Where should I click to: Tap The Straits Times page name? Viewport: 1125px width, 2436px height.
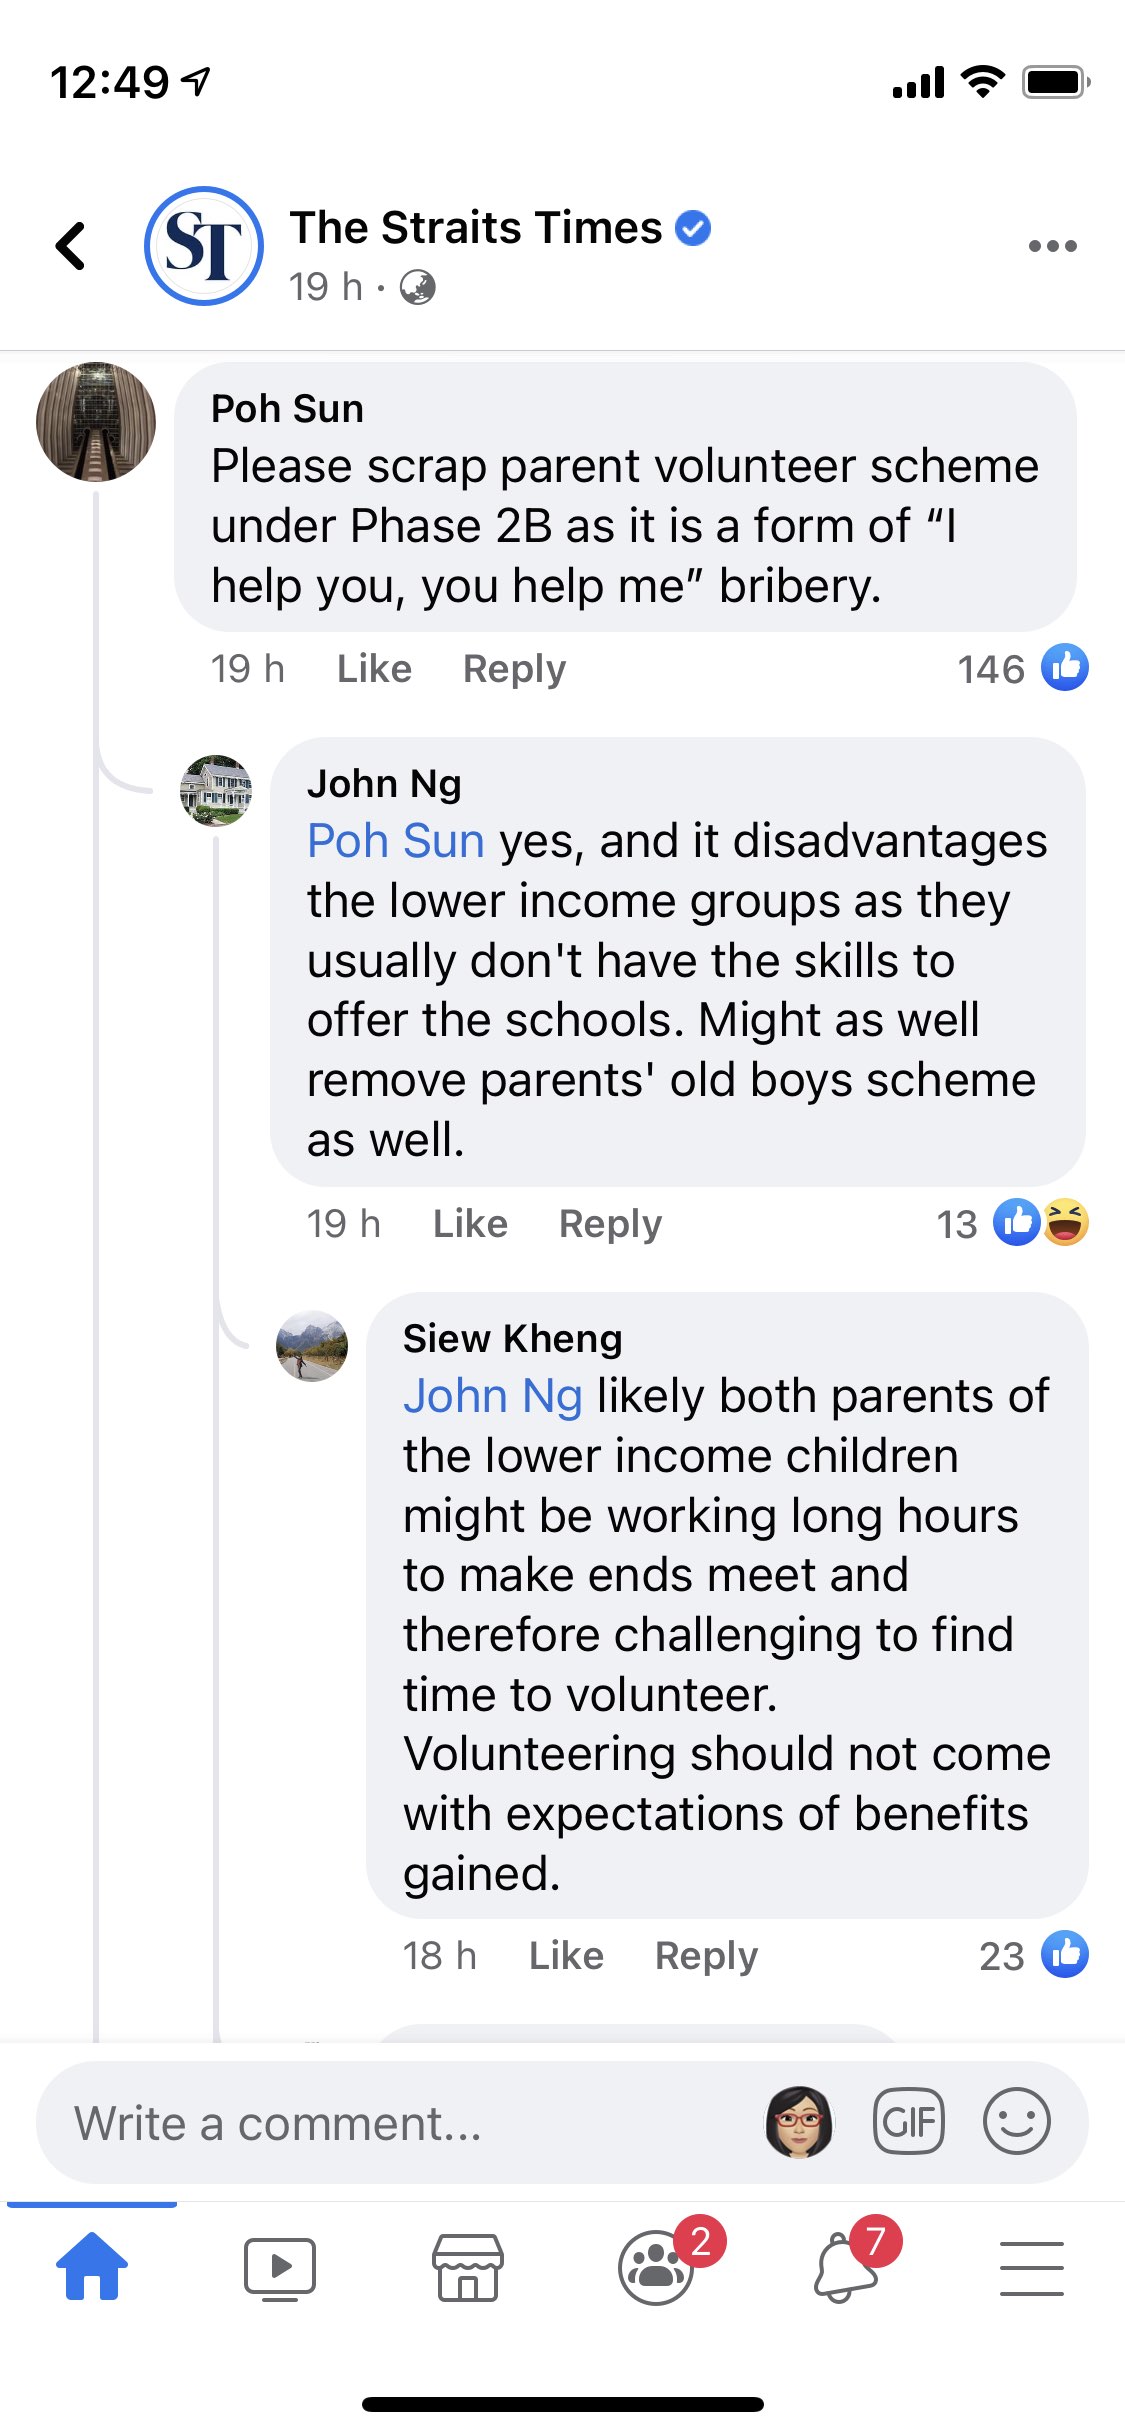(x=476, y=228)
